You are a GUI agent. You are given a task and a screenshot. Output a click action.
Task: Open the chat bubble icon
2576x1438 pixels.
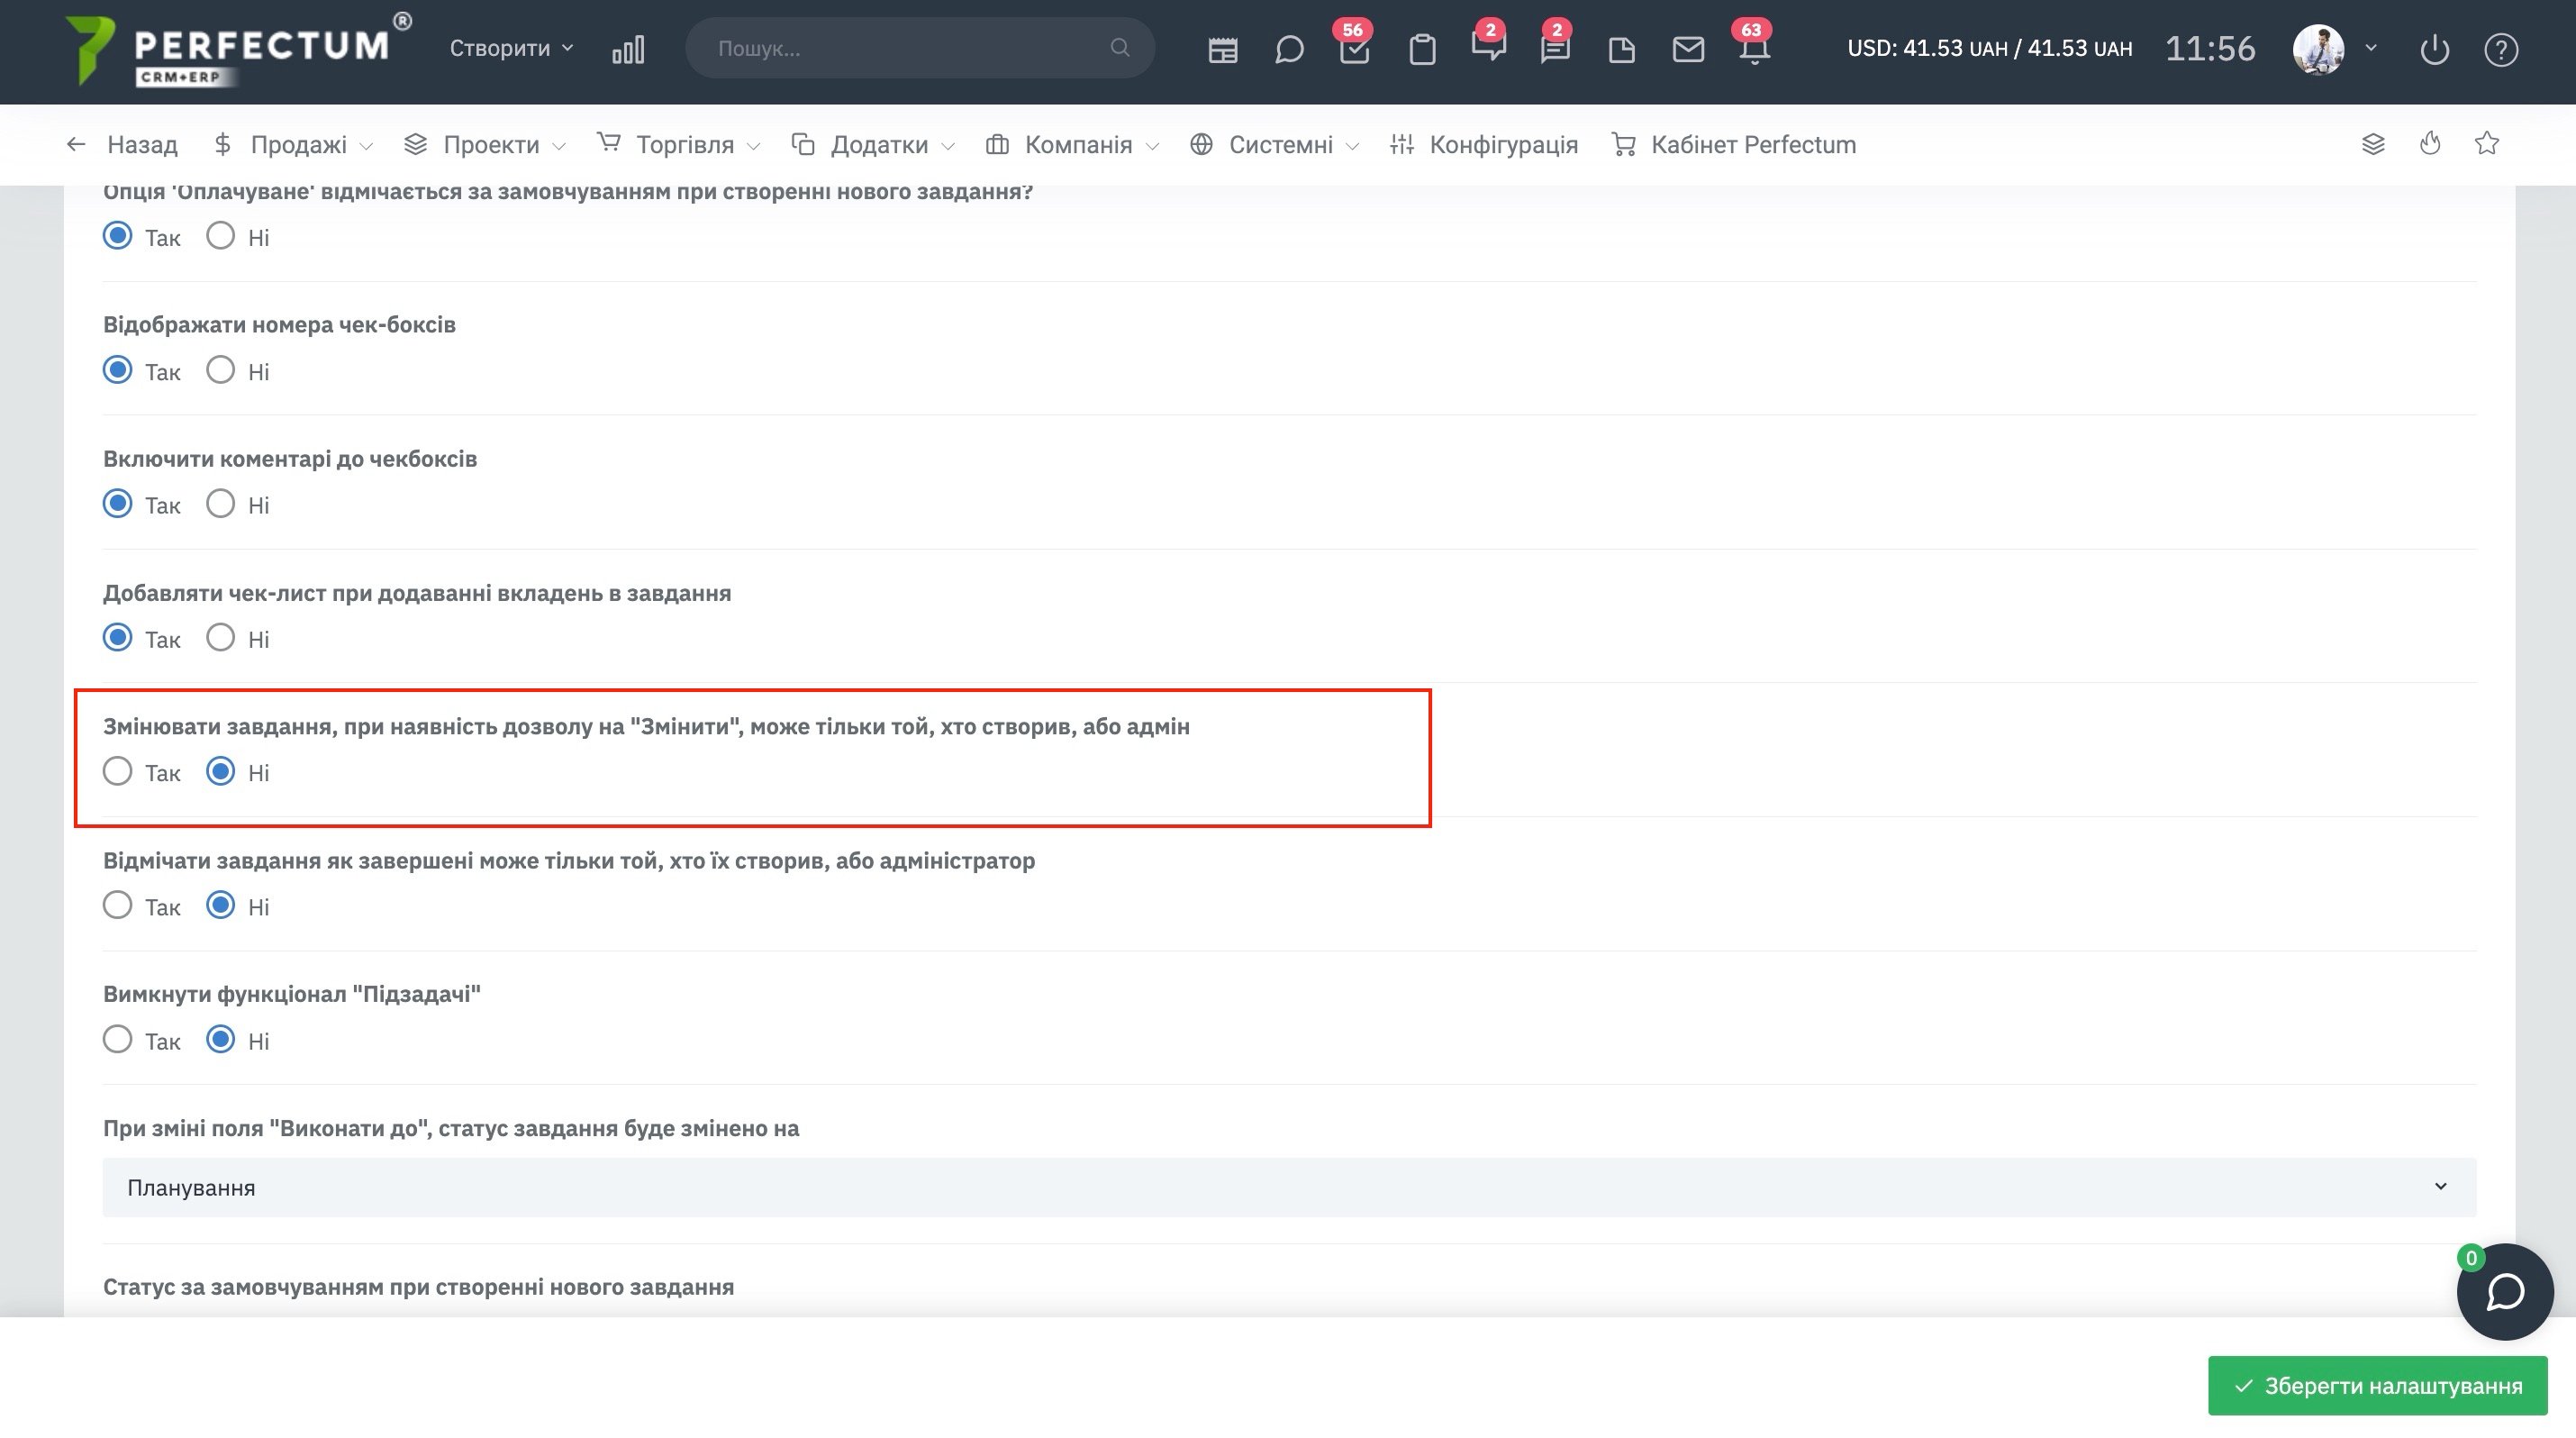pyautogui.click(x=1289, y=49)
